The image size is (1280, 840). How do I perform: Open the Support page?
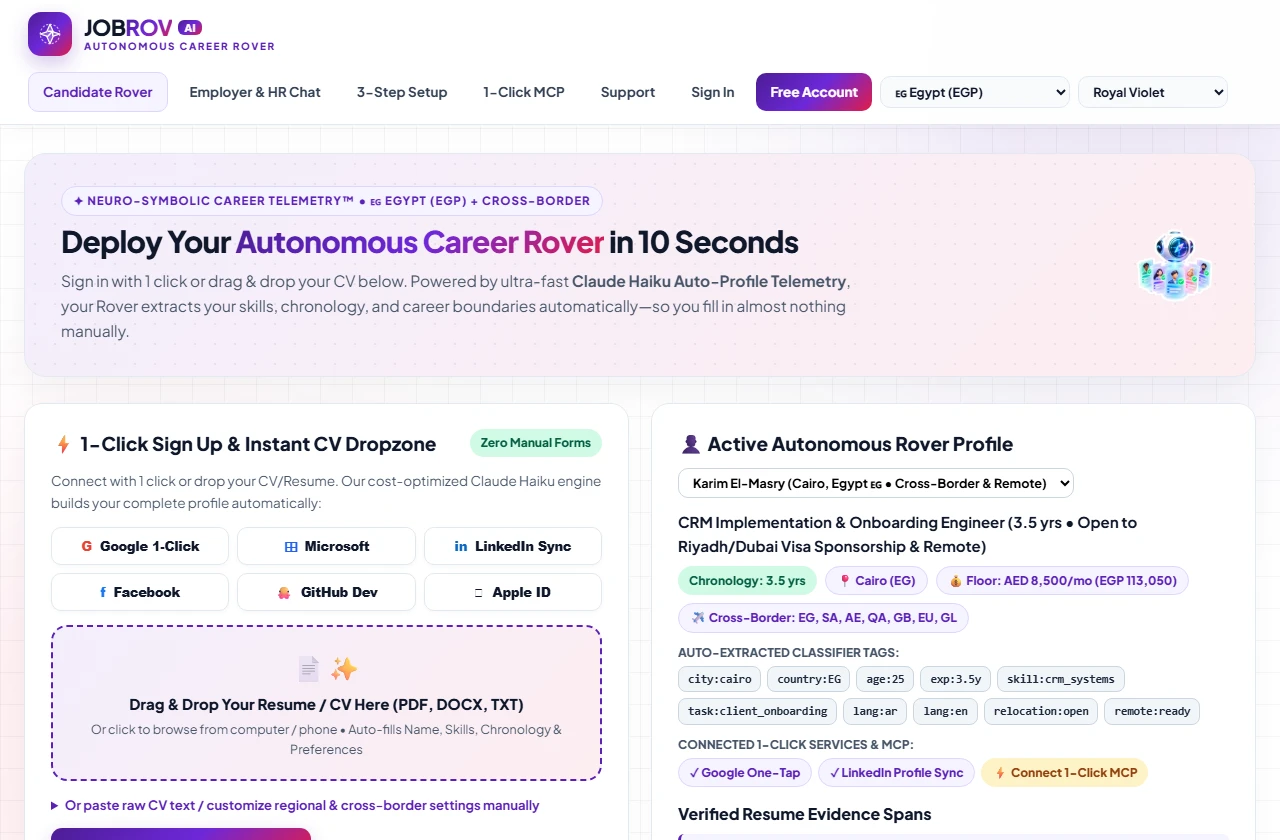pos(628,92)
